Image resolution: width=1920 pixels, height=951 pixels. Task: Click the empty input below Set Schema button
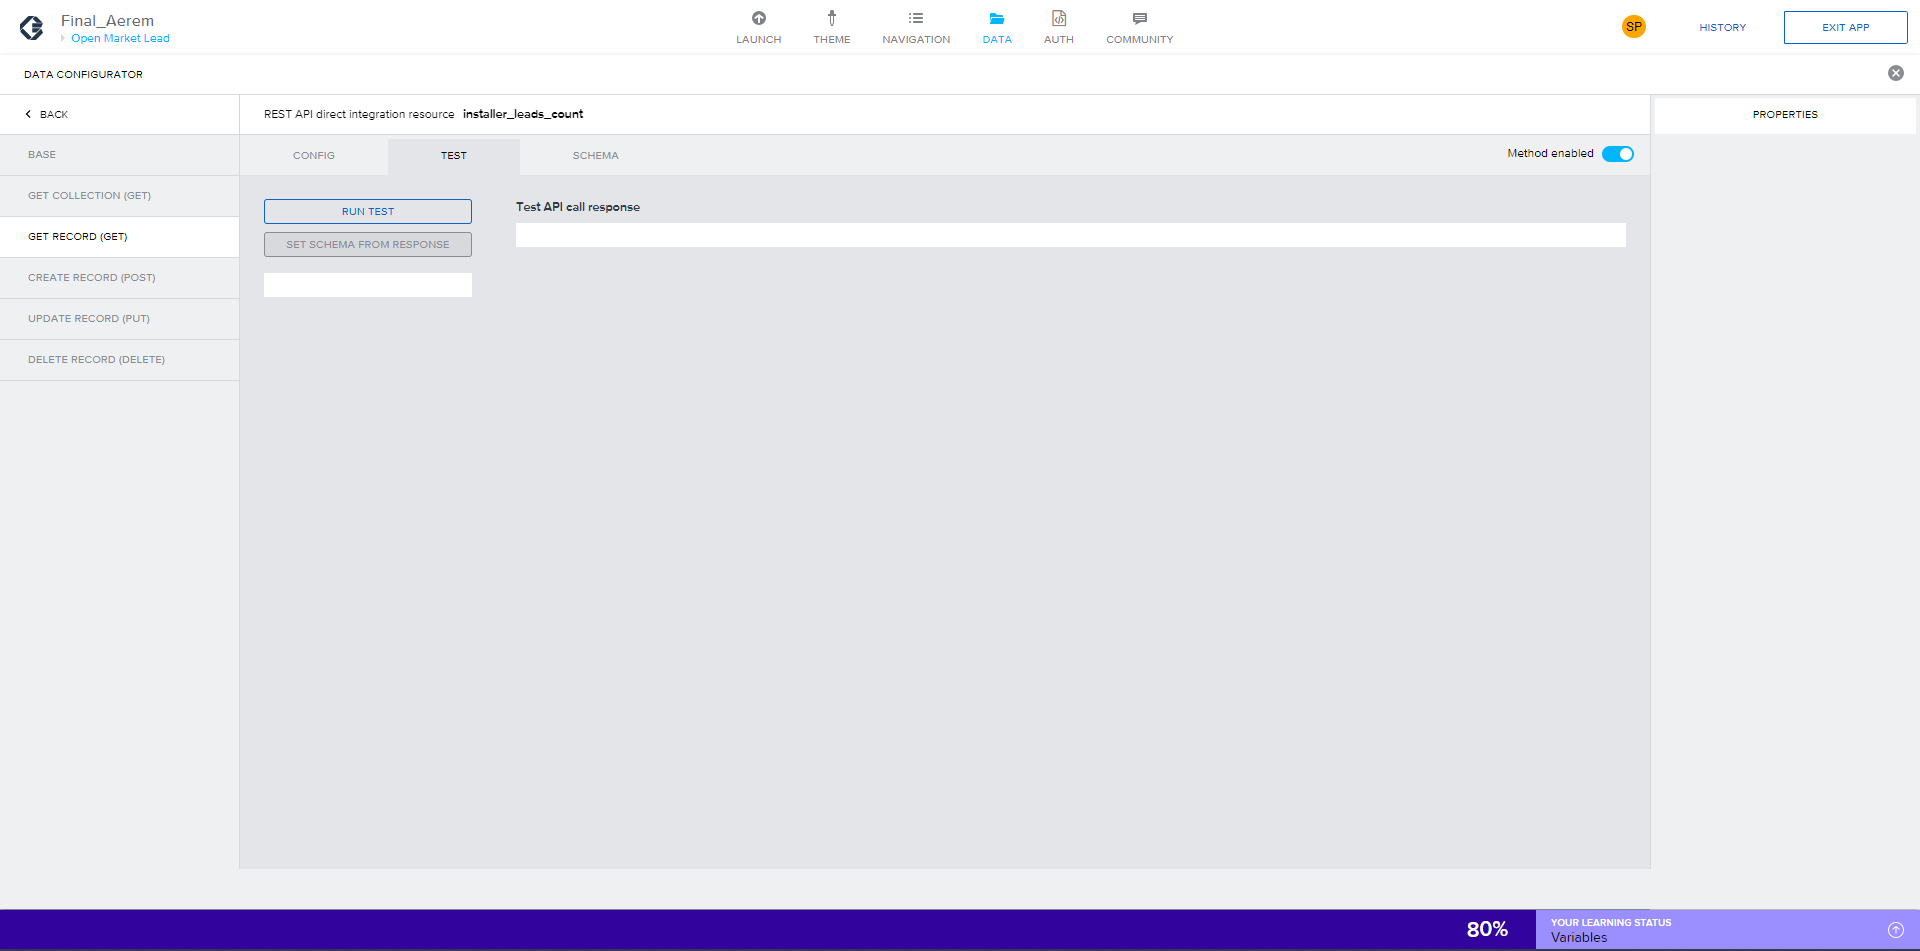(368, 285)
